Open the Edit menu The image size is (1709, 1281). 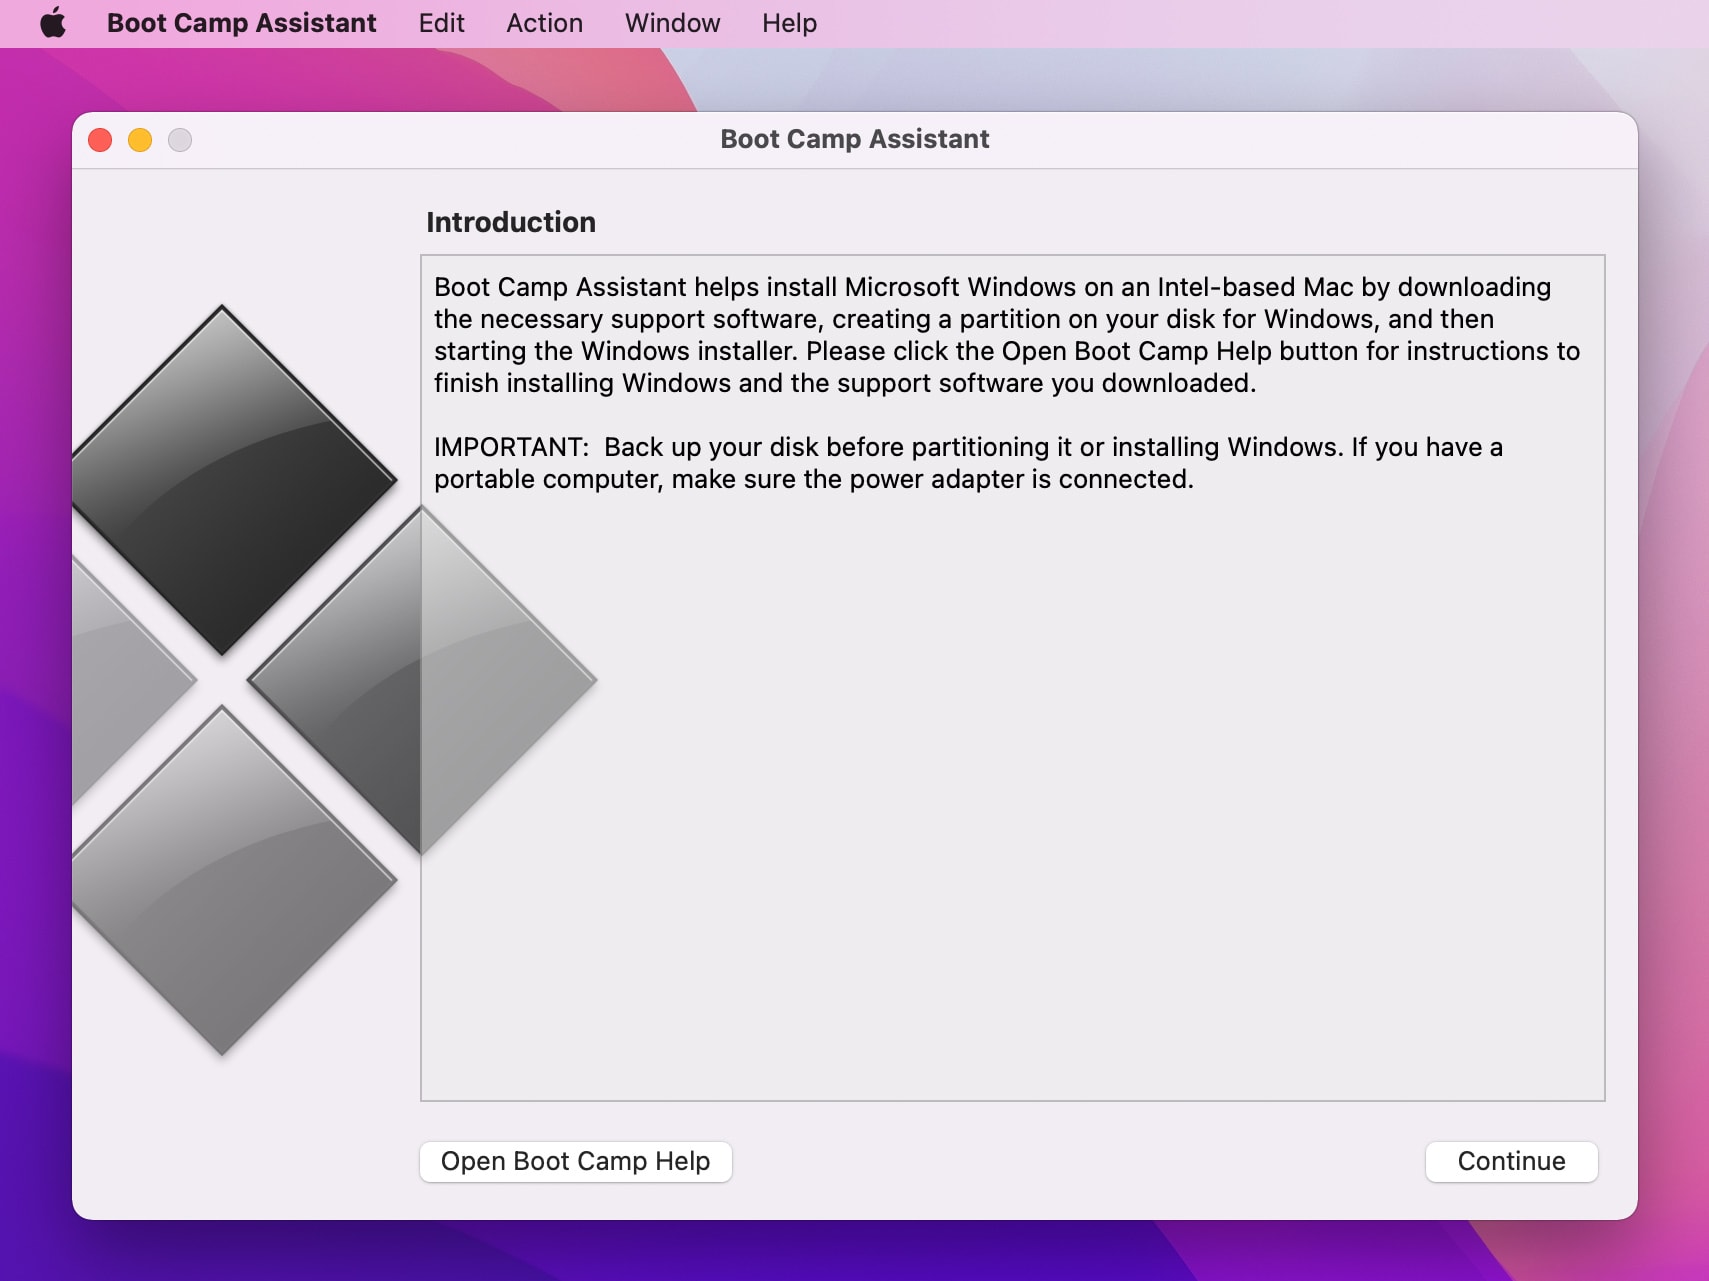tap(440, 22)
